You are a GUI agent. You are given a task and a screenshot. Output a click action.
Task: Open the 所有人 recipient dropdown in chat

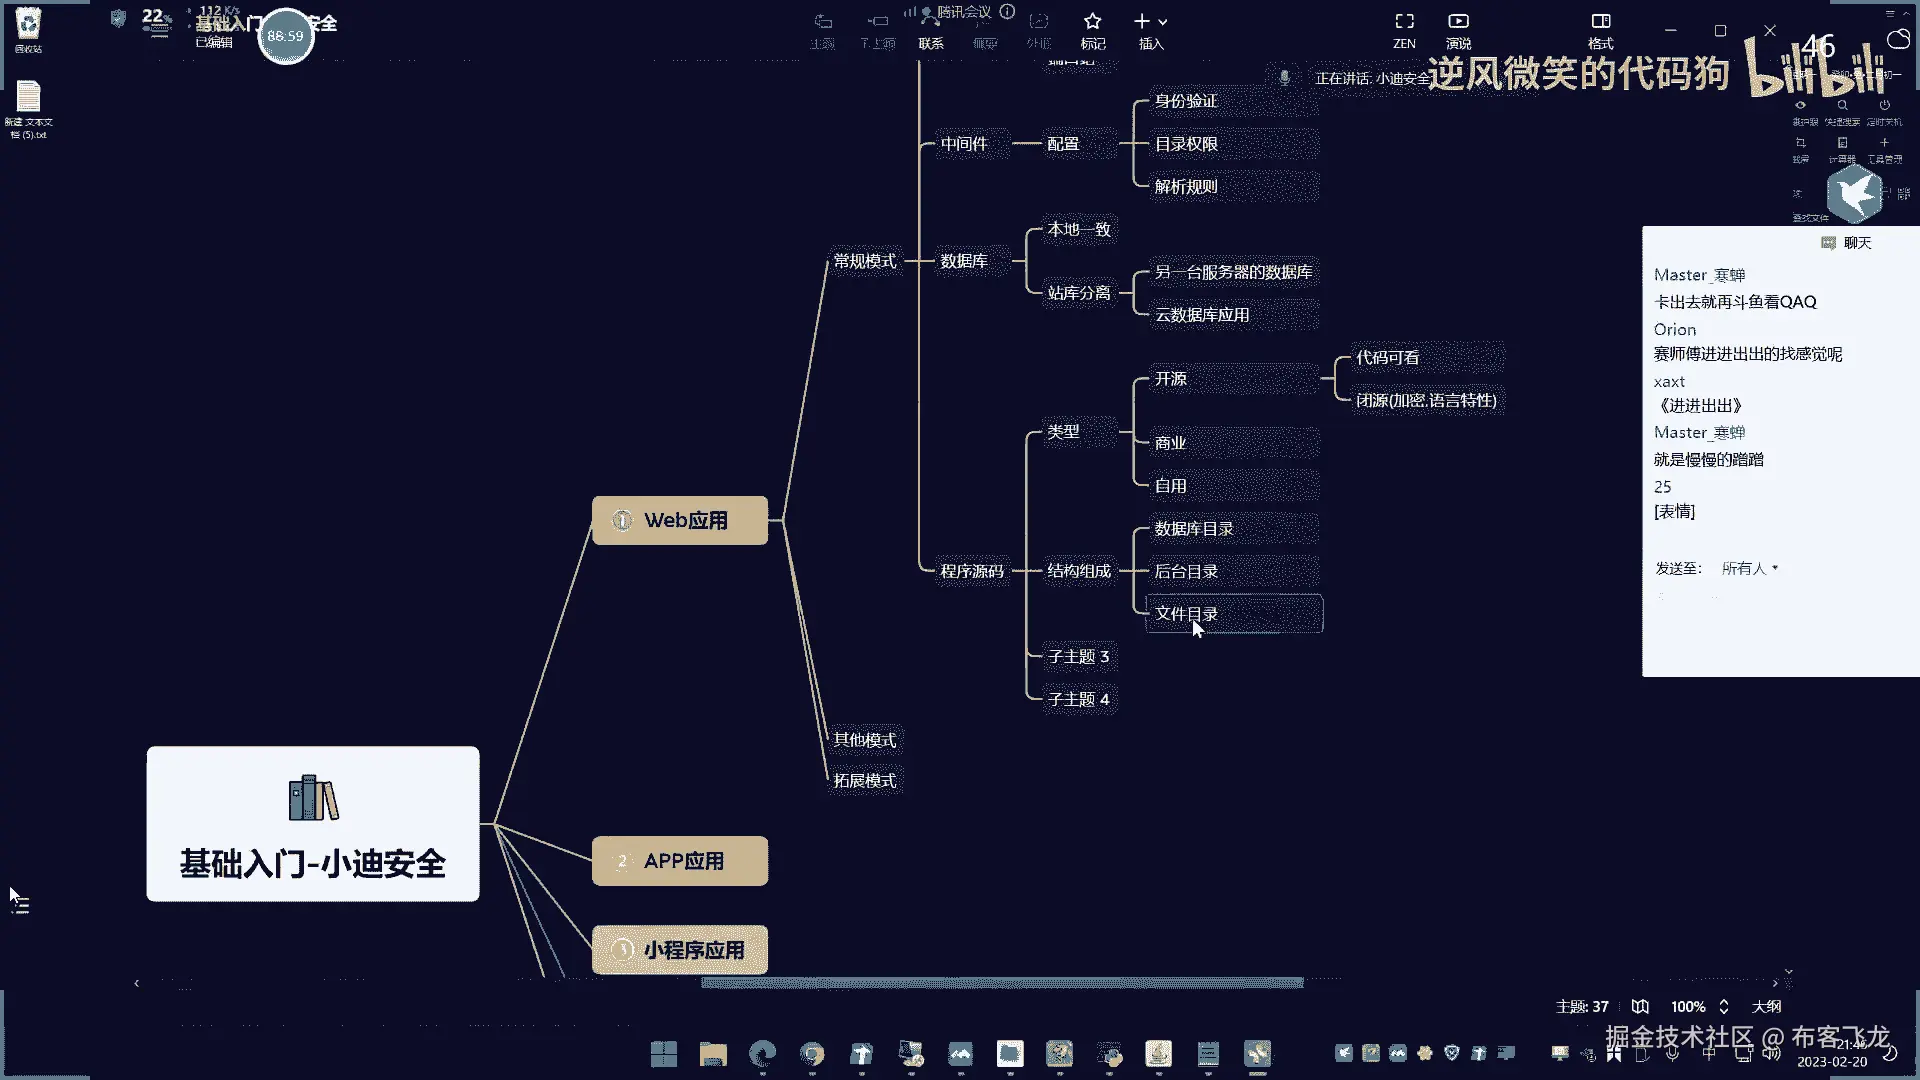(1749, 568)
